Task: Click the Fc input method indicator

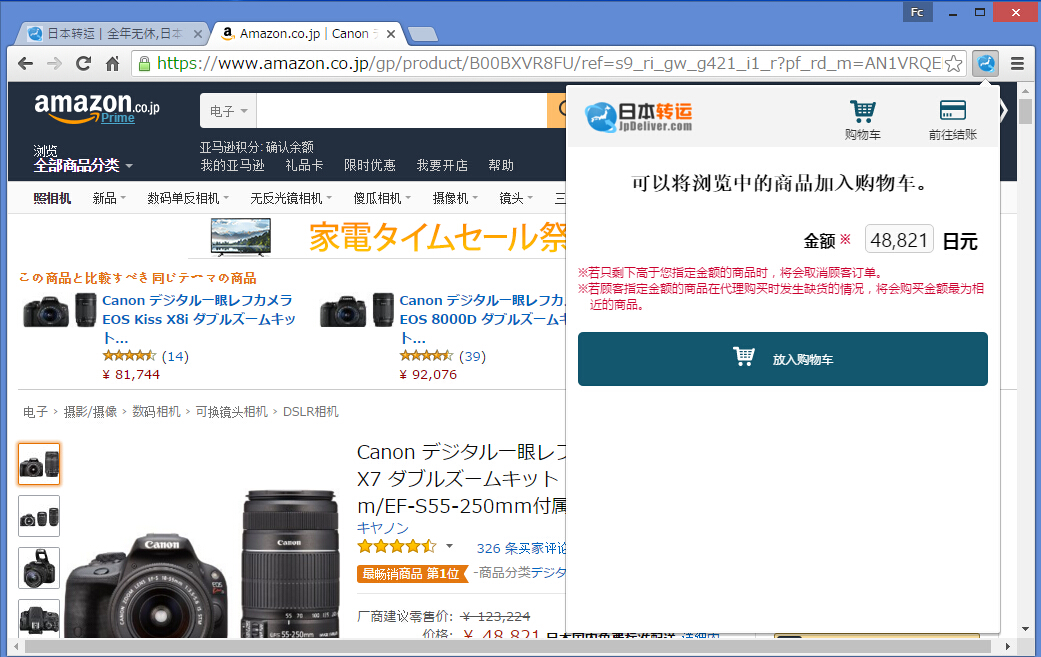Action: (917, 12)
